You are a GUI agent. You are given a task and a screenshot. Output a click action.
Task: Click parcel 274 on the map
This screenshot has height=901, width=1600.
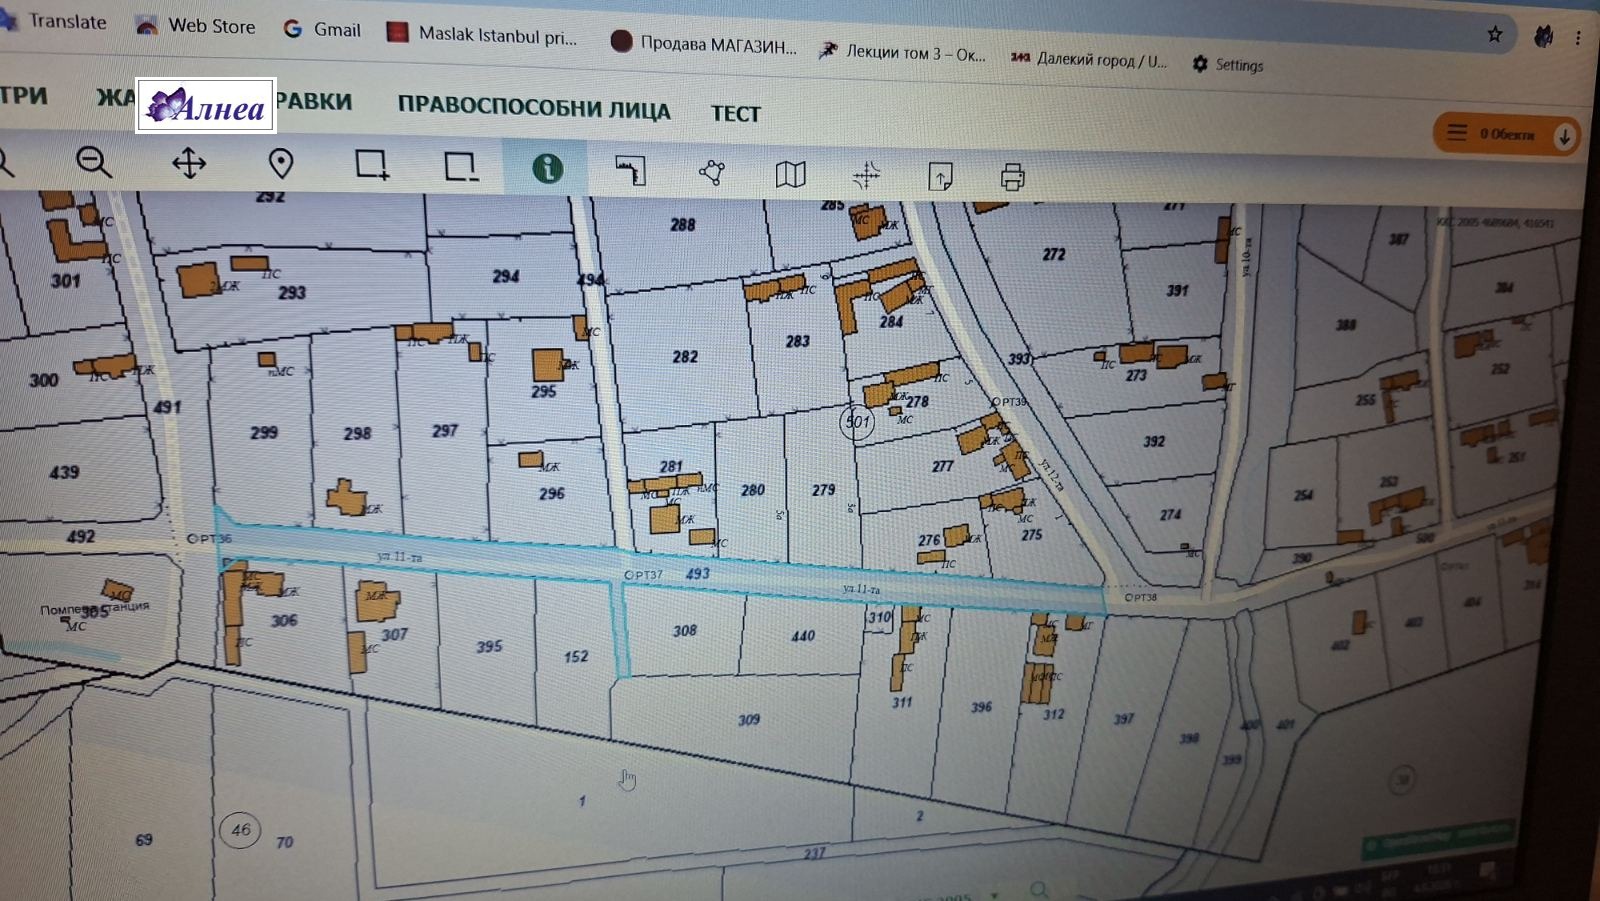point(1170,514)
